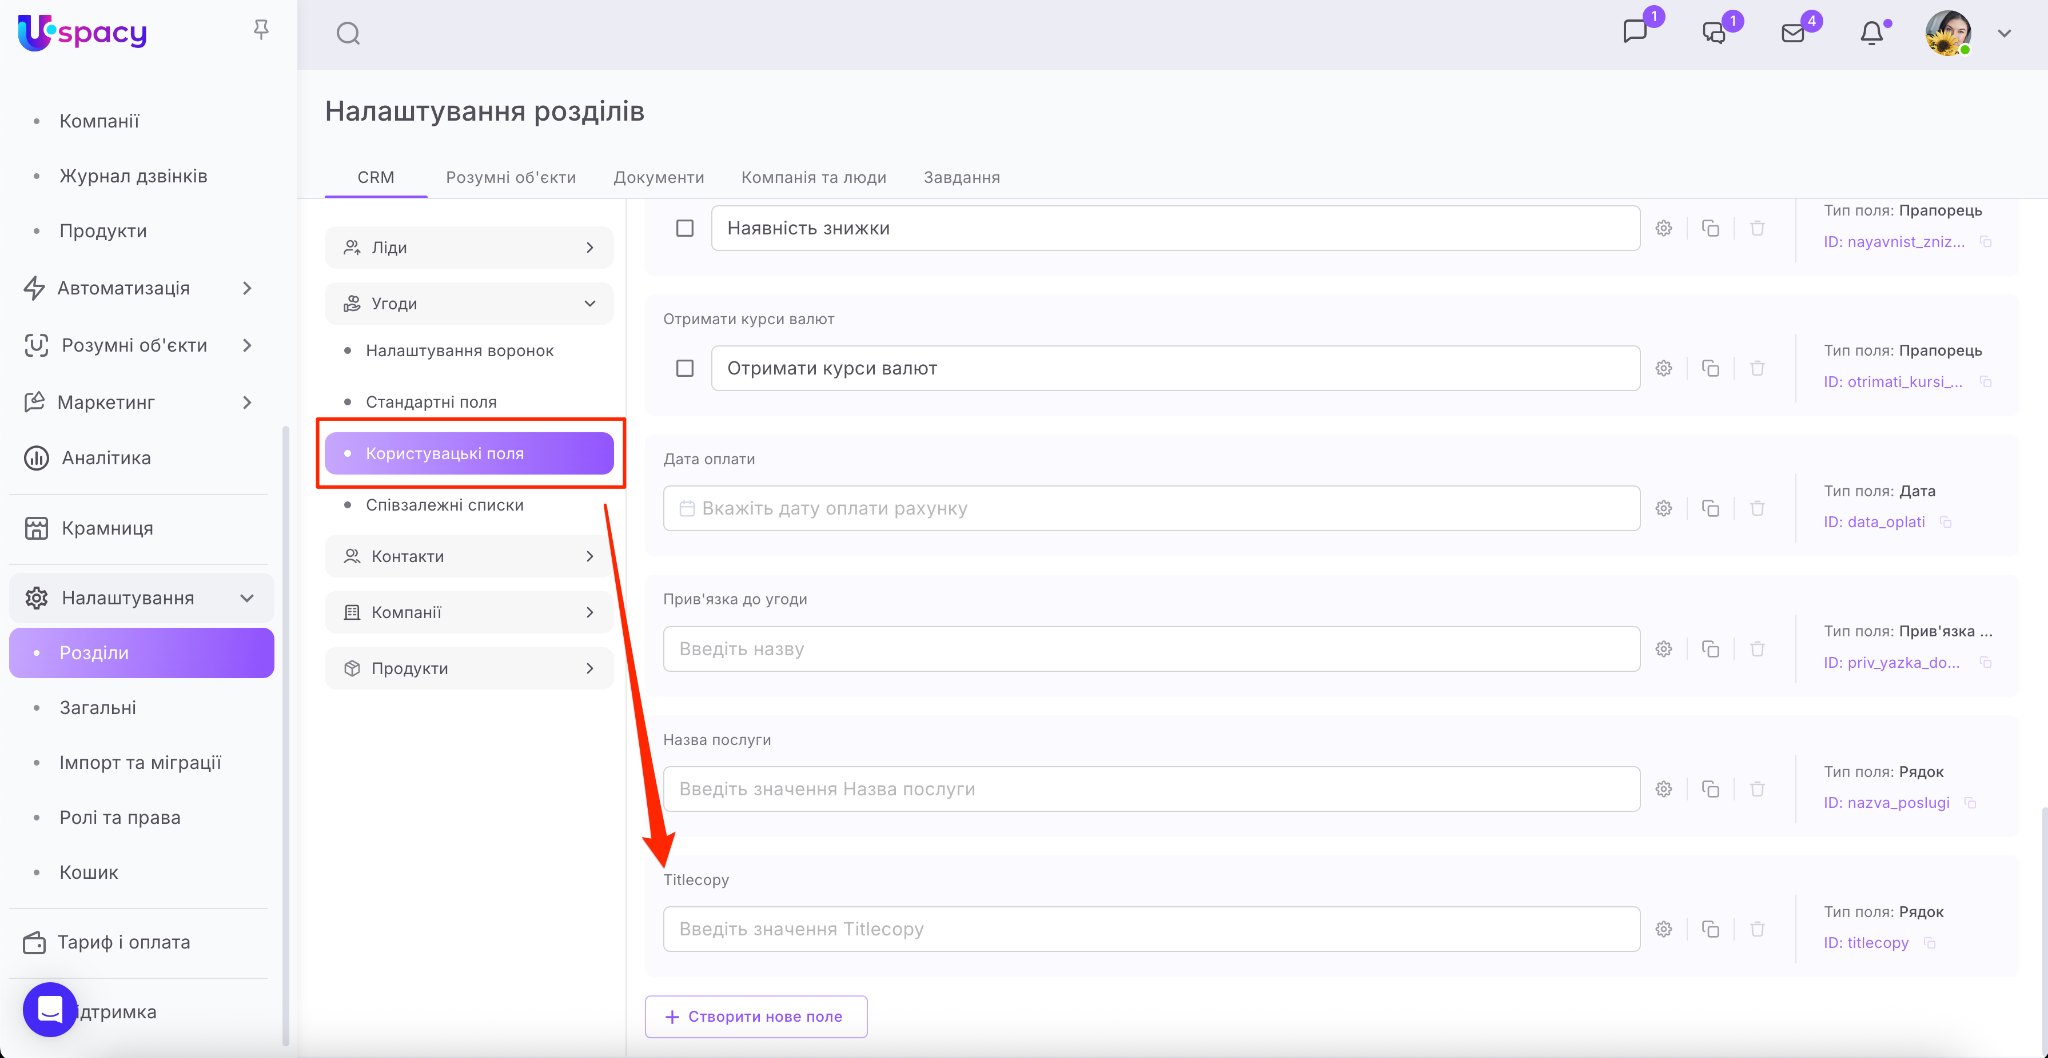Screen dimensions: 2048x1058
Task: Open the user profile dropdown arrow
Action: tap(2004, 33)
